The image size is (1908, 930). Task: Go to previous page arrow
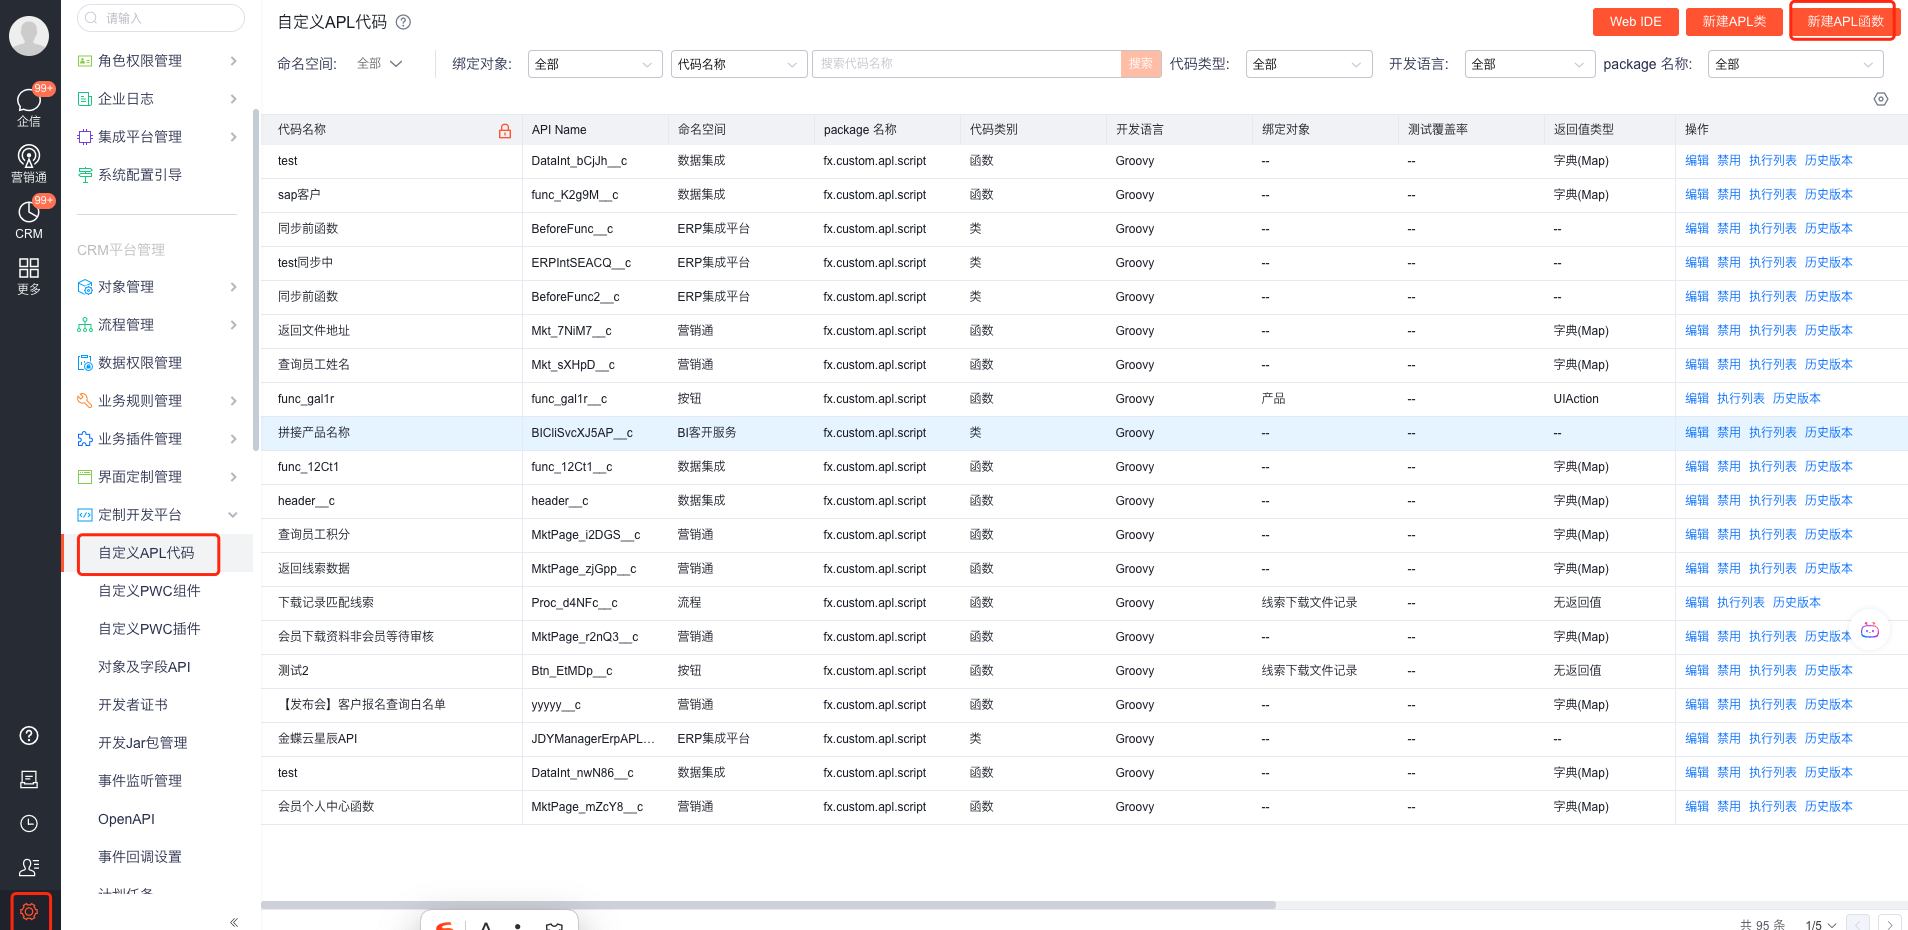[x=1857, y=925]
